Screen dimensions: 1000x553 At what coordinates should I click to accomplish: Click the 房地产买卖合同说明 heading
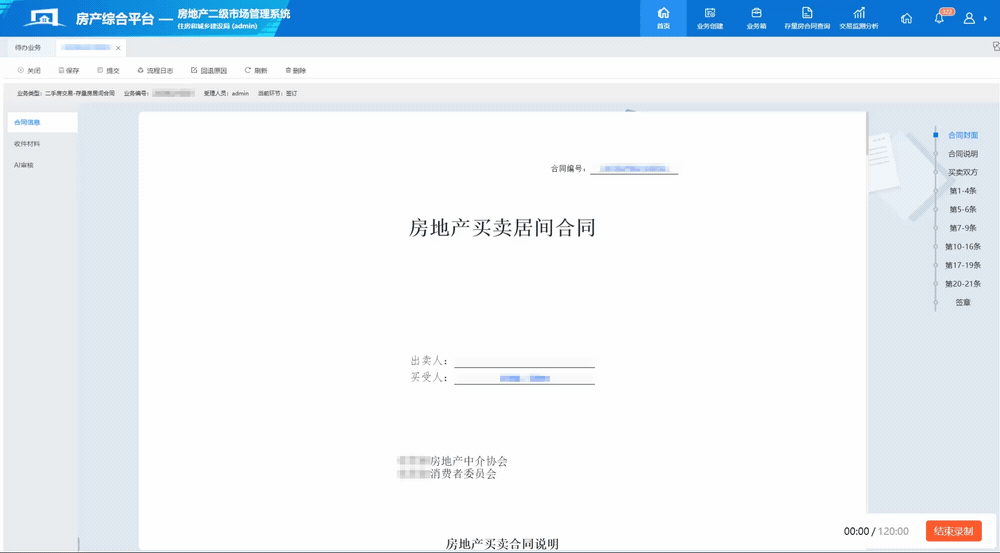tap(502, 544)
